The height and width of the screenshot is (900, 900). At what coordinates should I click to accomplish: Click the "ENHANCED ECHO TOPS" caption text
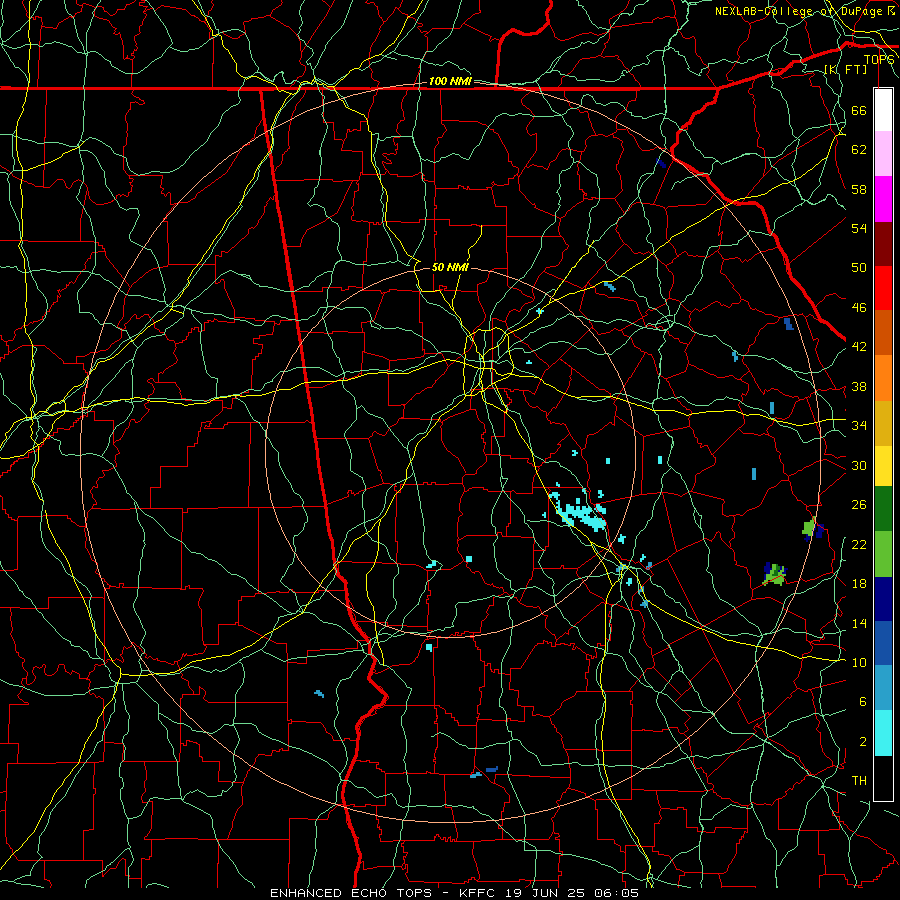[x=351, y=893]
